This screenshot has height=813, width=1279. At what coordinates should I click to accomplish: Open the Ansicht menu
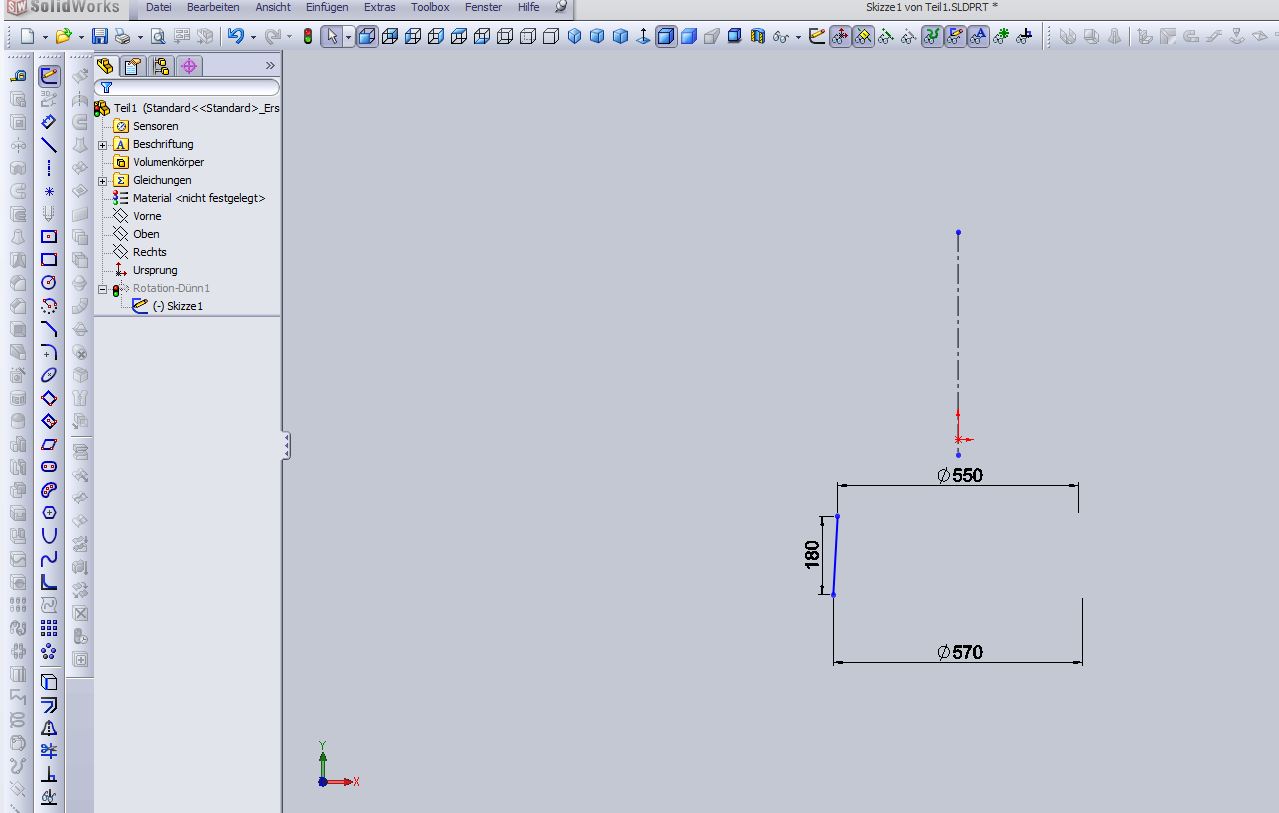click(x=273, y=7)
